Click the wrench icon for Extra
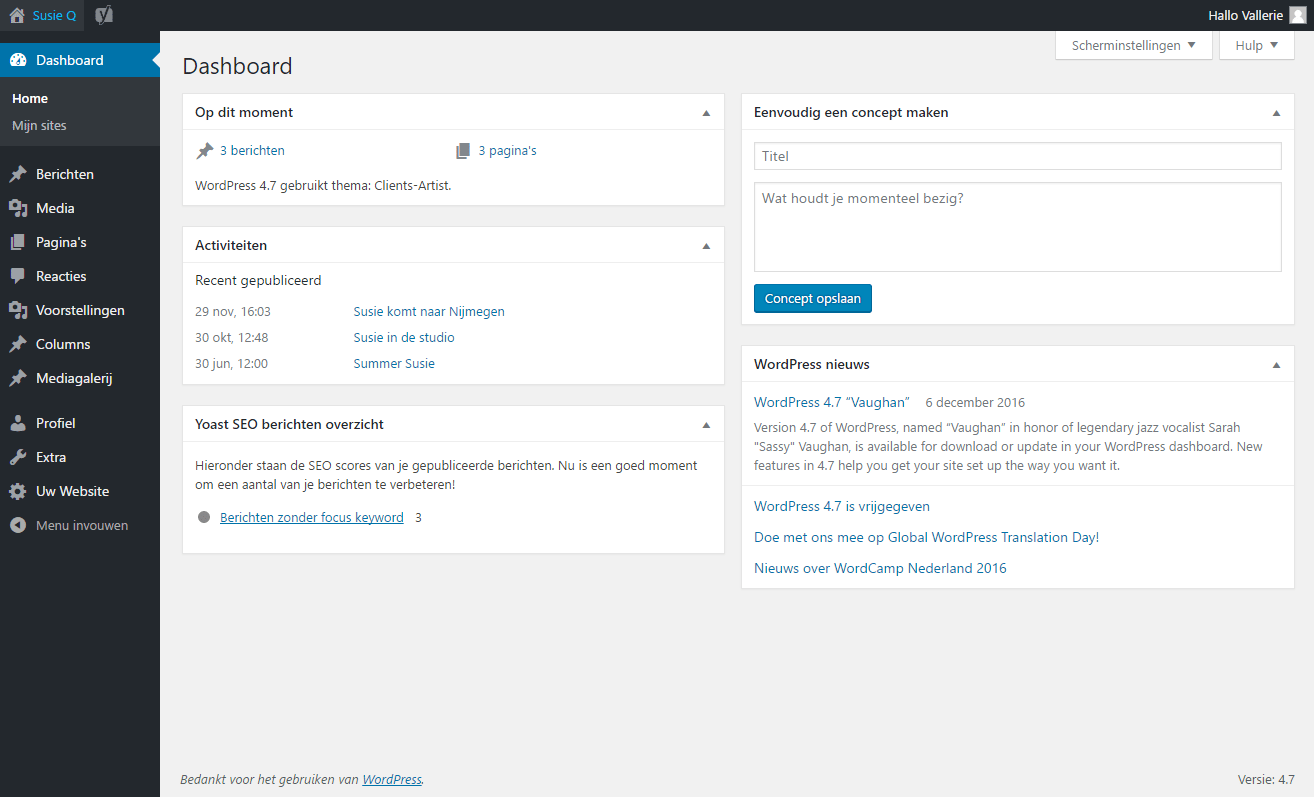1314x797 pixels. 18,457
